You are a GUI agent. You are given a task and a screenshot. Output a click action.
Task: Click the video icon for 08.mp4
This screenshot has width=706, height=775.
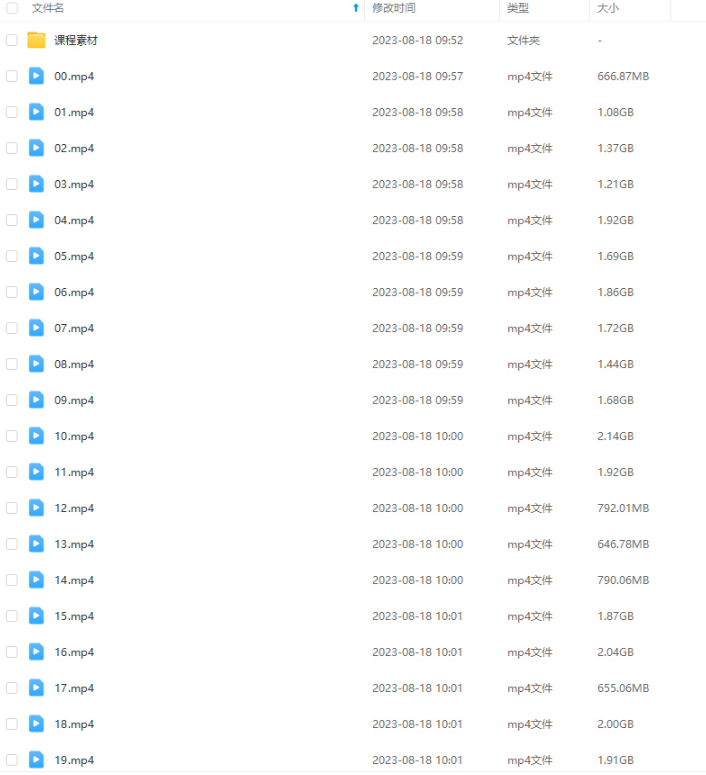click(x=36, y=364)
